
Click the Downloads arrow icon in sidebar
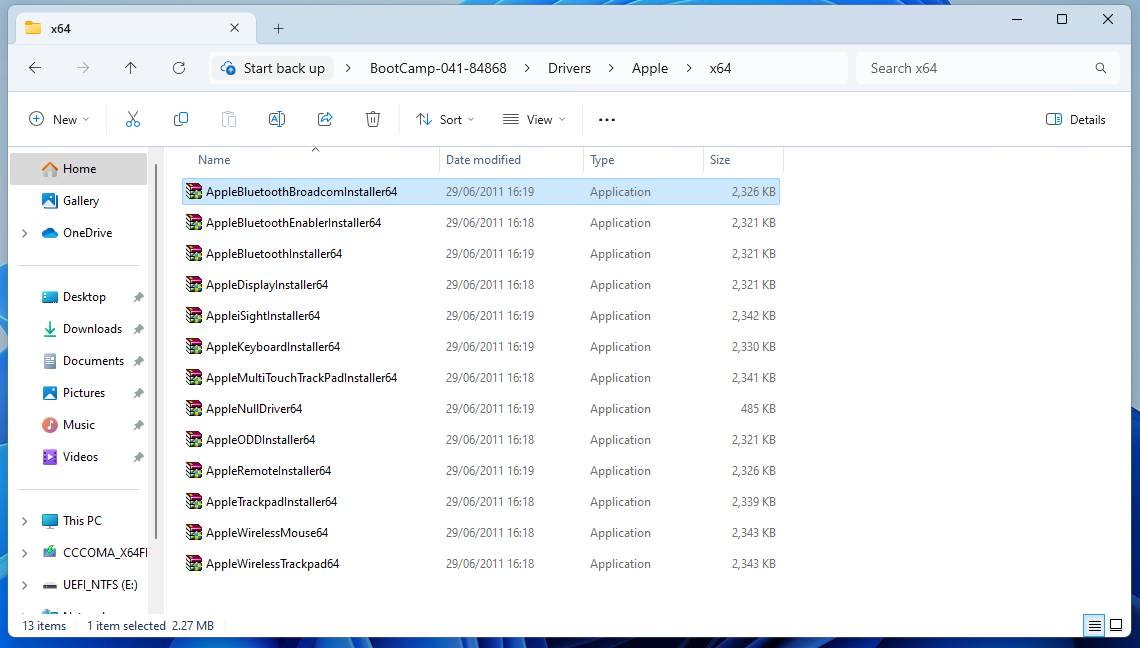coord(49,329)
